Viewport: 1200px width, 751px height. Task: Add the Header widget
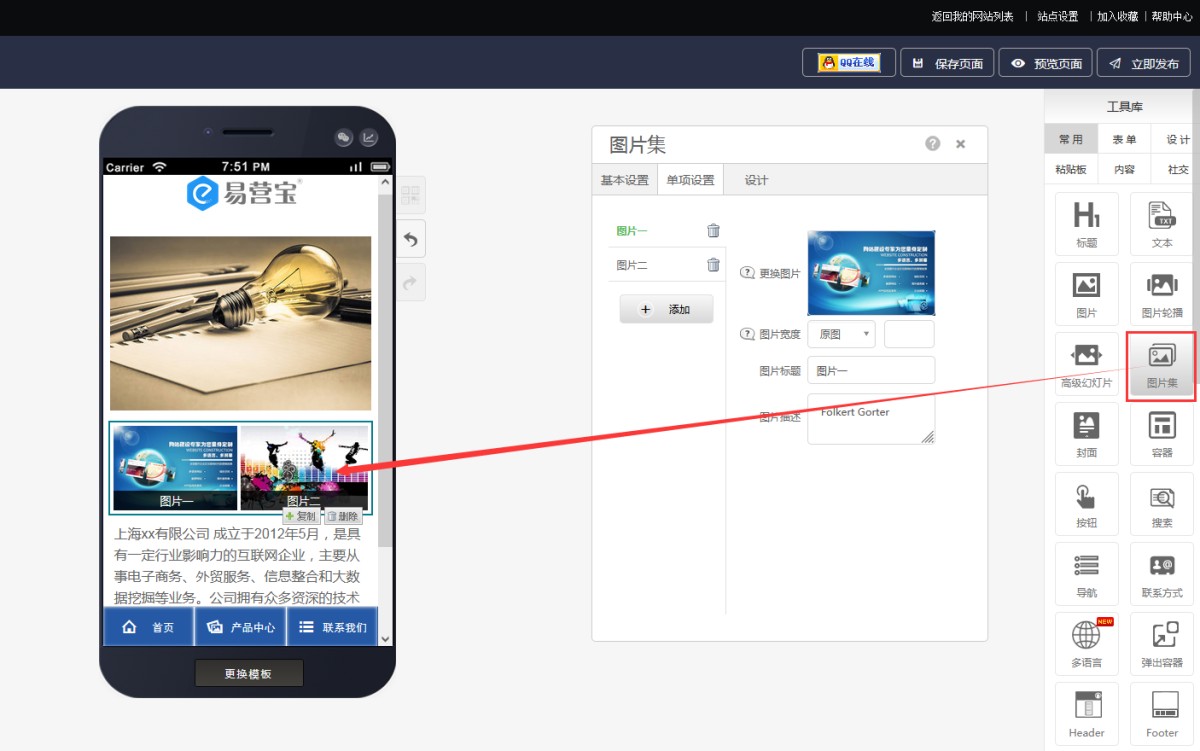click(1086, 714)
